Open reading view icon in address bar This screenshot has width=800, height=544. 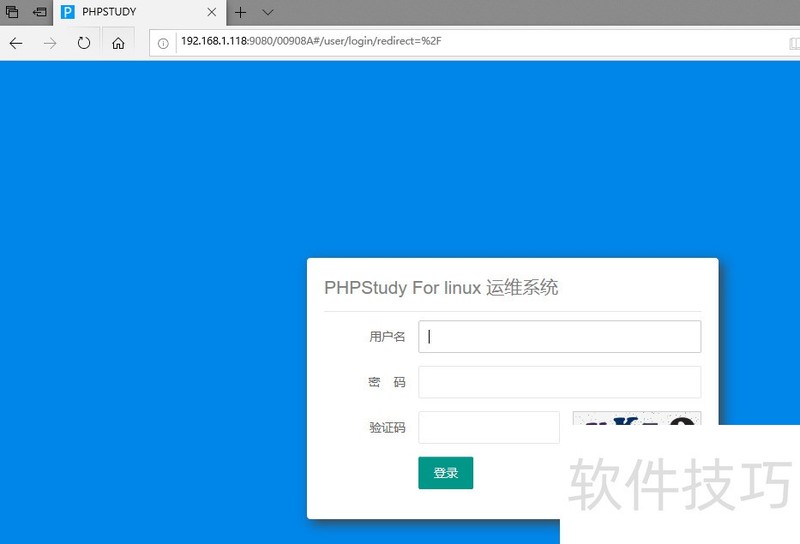(x=794, y=43)
